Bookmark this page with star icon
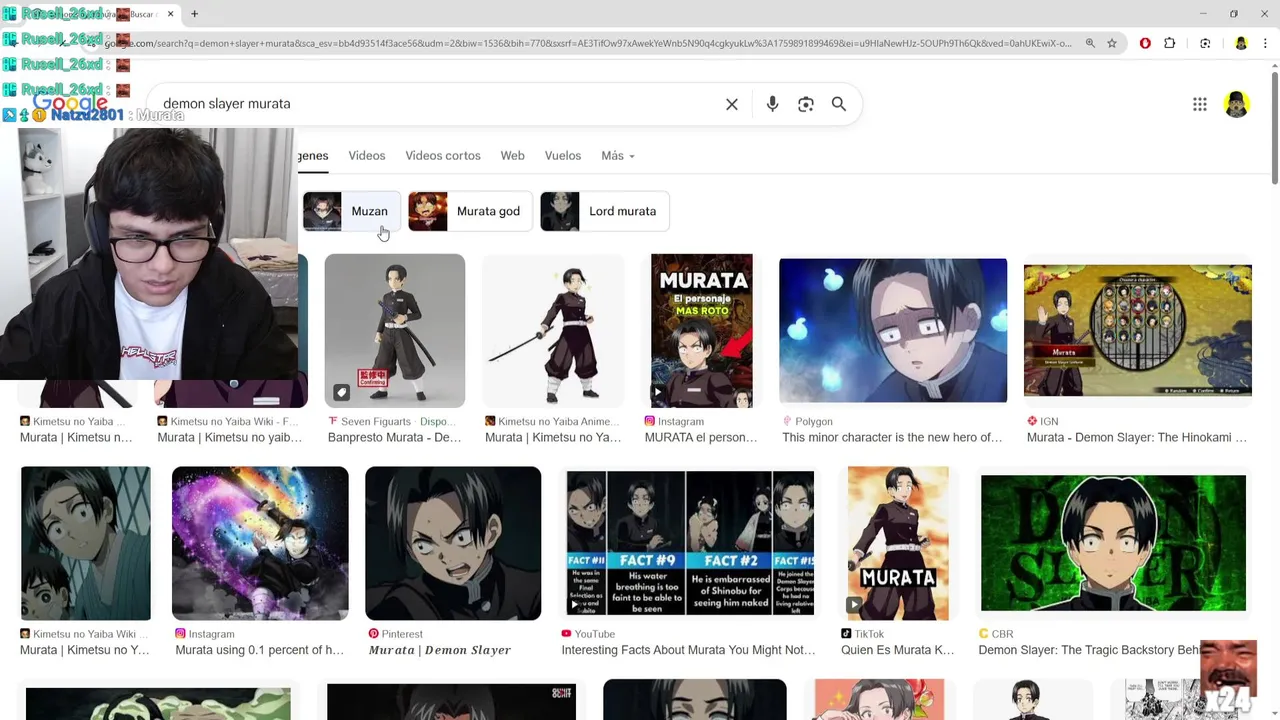The image size is (1280, 720). 1112,43
